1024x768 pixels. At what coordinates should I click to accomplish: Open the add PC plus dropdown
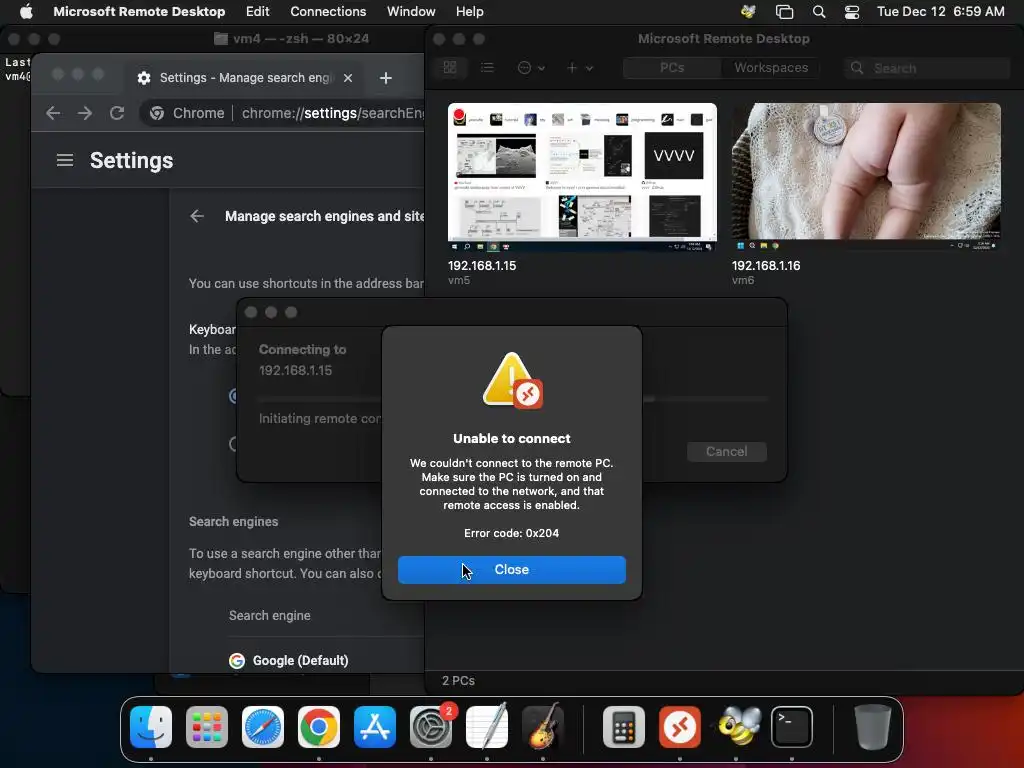[x=579, y=68]
